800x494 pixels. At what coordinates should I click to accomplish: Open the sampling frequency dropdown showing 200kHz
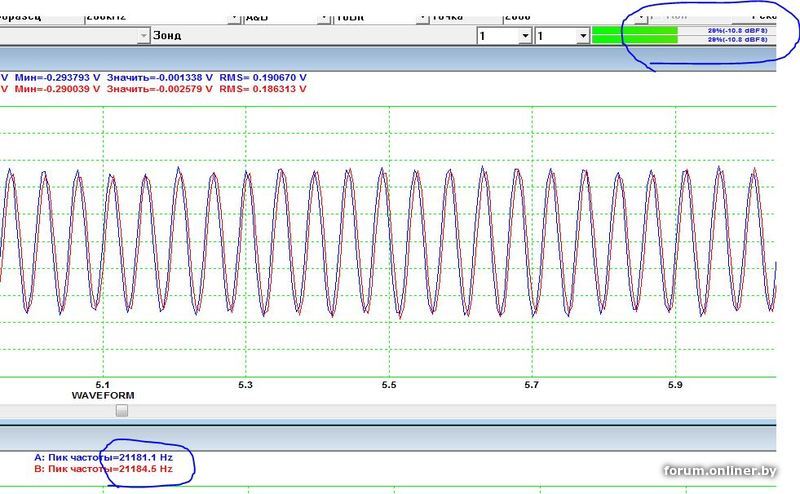tap(234, 17)
